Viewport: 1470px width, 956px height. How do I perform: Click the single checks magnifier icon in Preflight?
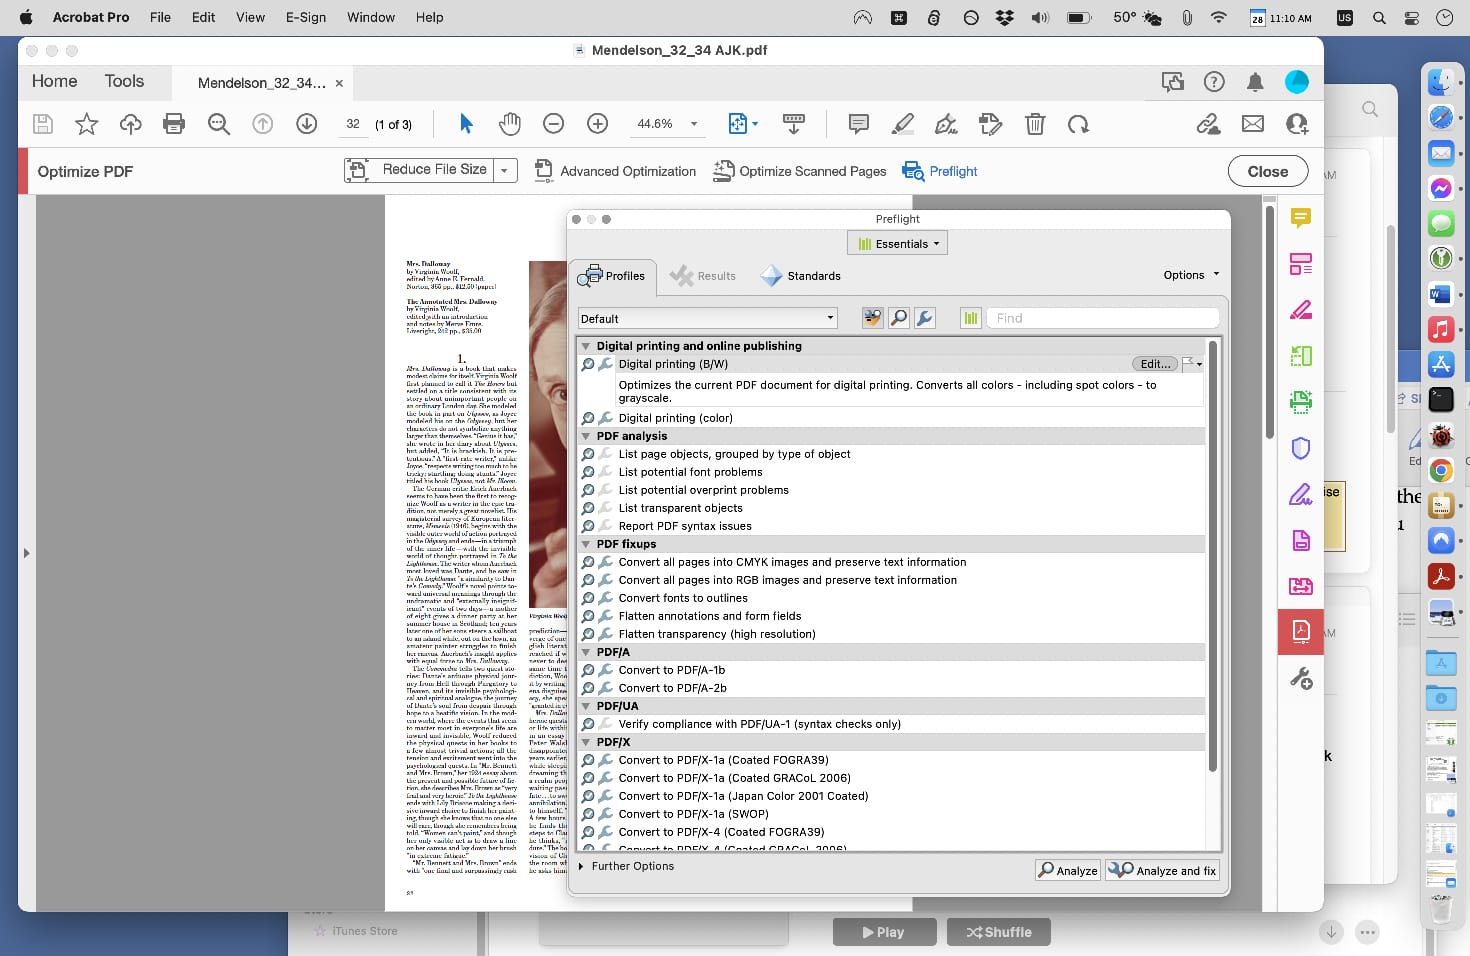tap(899, 318)
